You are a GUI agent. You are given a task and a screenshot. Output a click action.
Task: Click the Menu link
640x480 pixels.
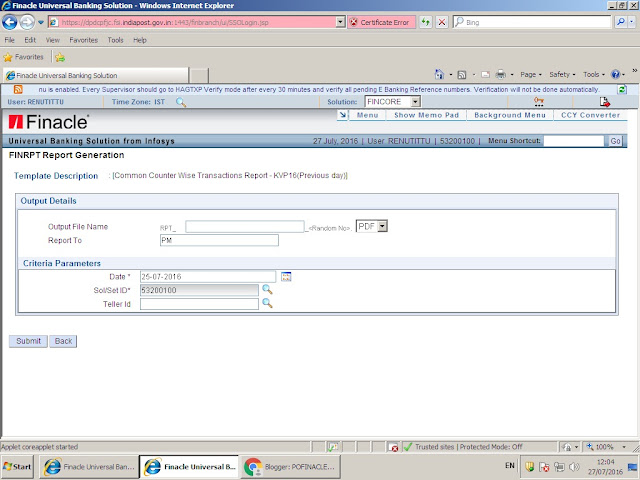pyautogui.click(x=367, y=115)
